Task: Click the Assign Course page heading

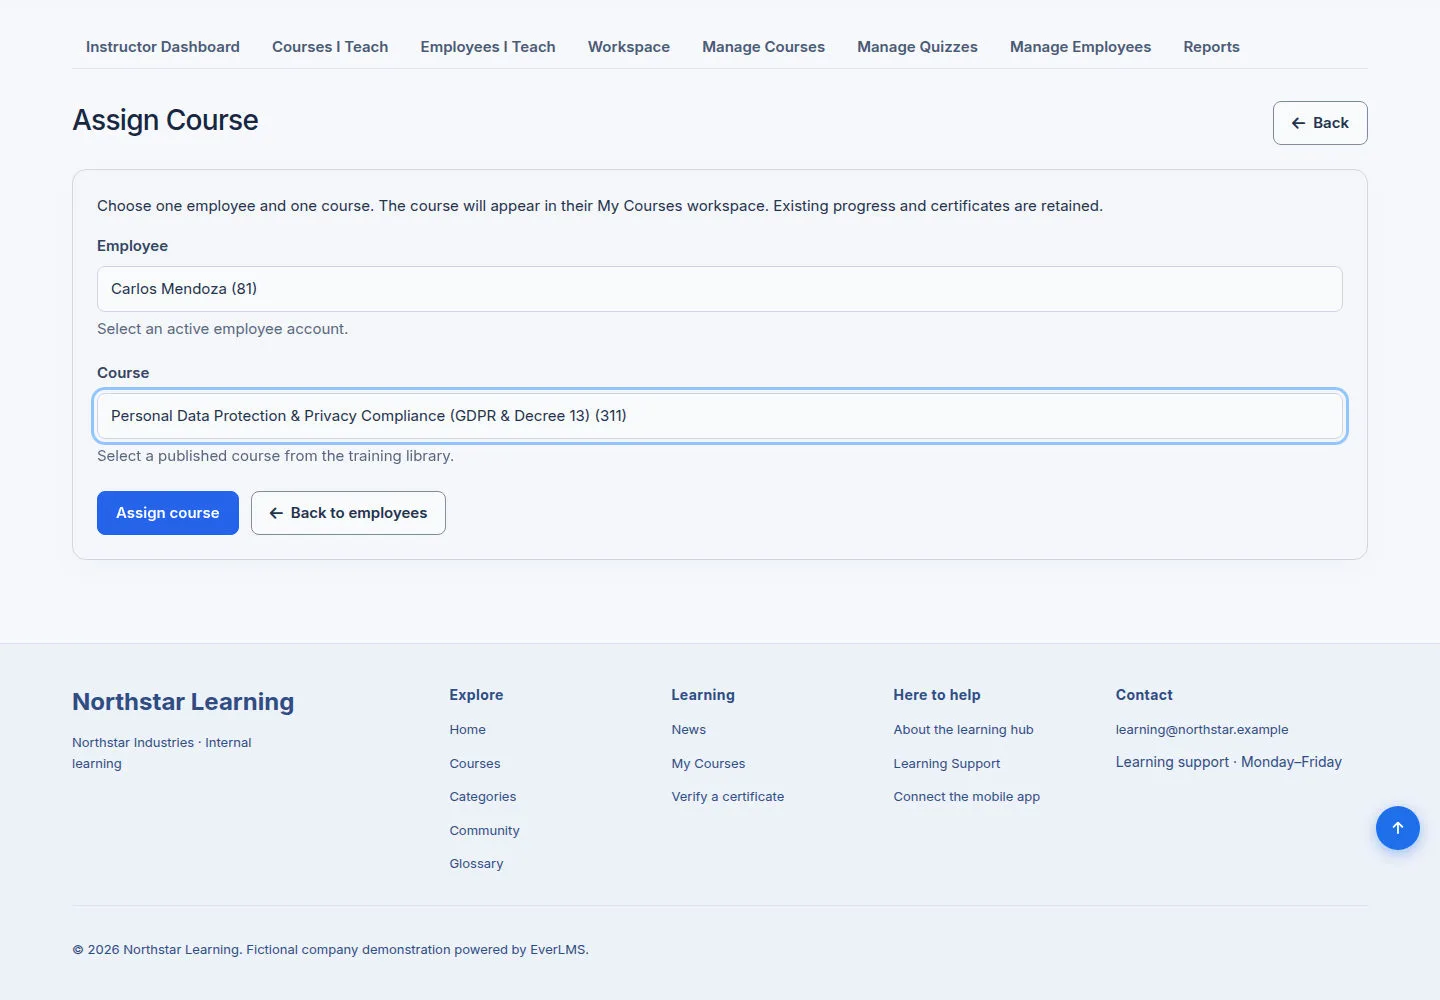Action: [165, 120]
